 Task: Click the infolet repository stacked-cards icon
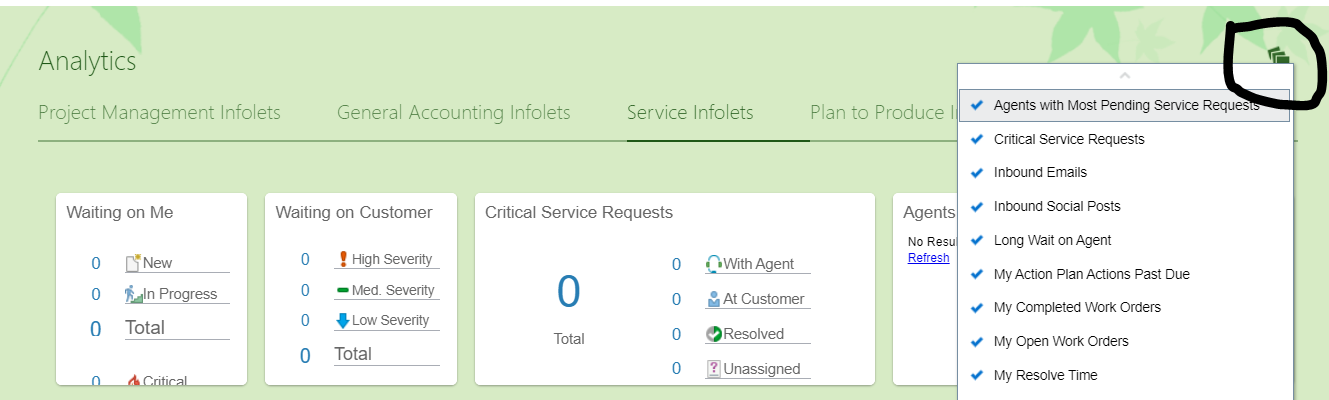click(1278, 56)
